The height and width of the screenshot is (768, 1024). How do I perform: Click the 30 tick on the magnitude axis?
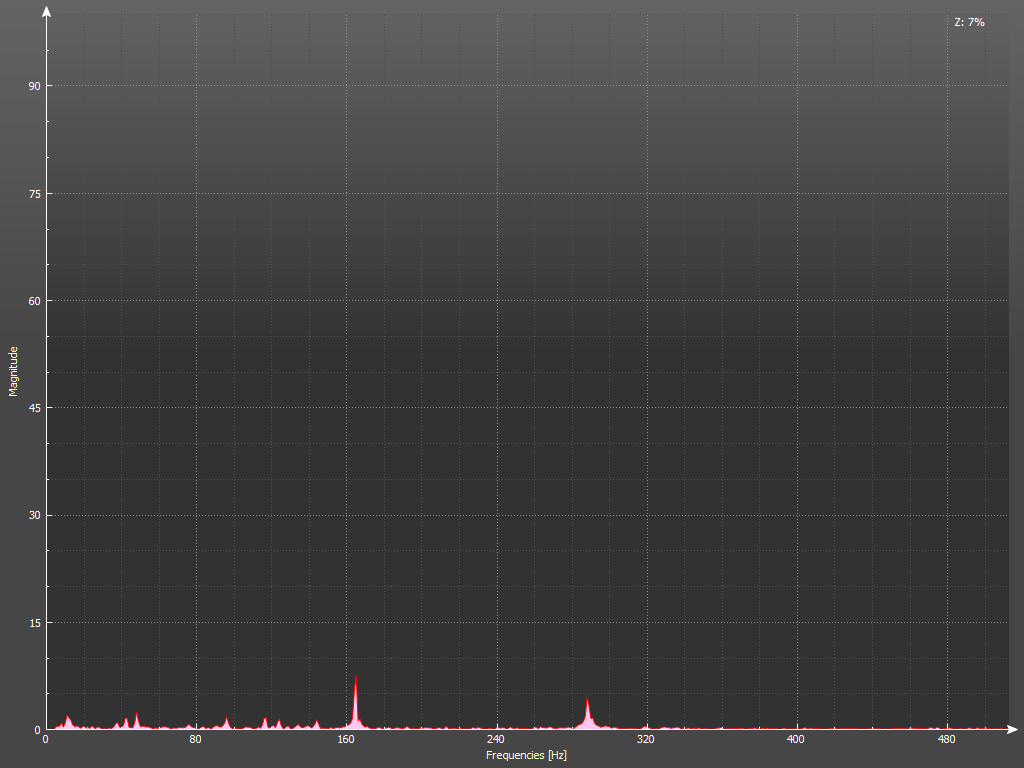coord(34,515)
